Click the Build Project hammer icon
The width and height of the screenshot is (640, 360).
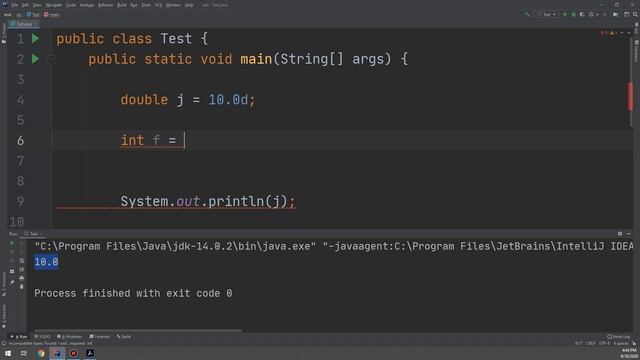point(526,14)
